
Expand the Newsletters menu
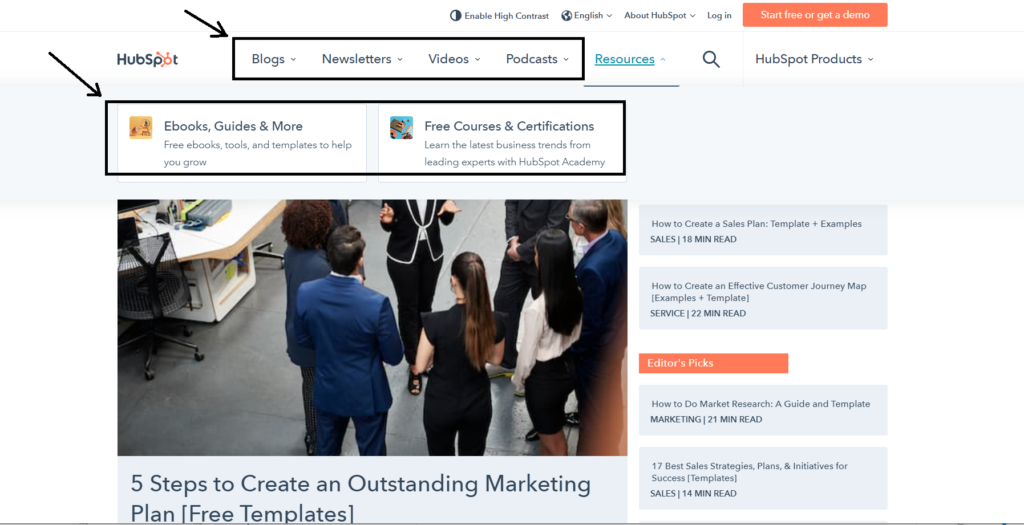(x=362, y=59)
